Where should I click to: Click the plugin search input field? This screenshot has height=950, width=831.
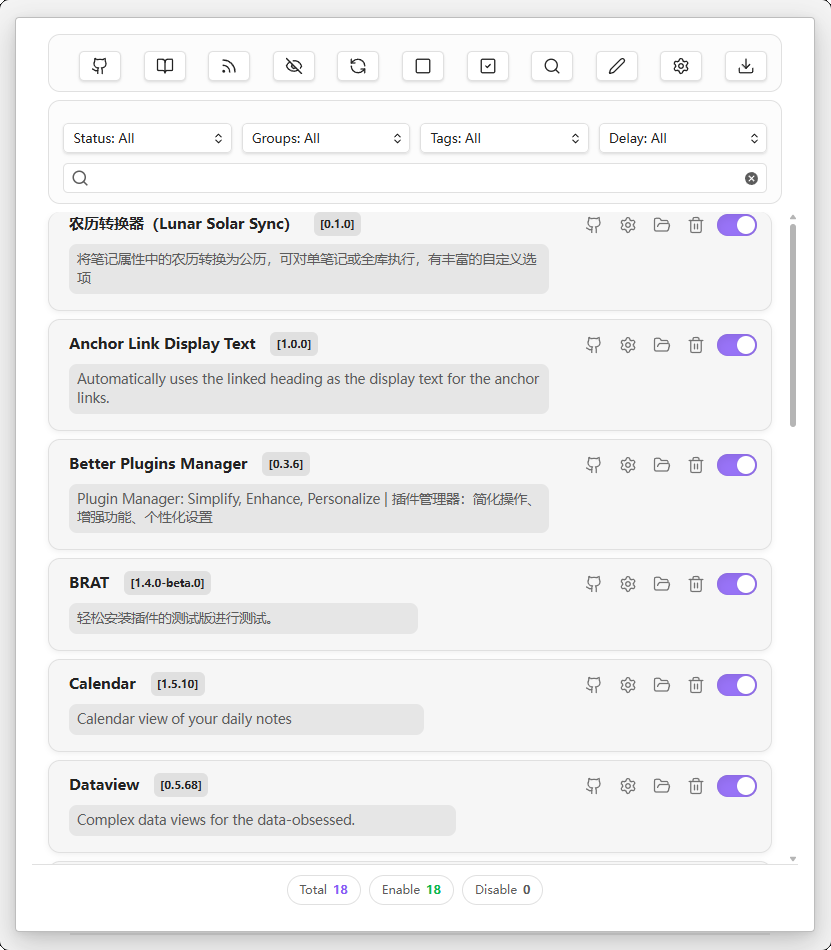click(415, 178)
